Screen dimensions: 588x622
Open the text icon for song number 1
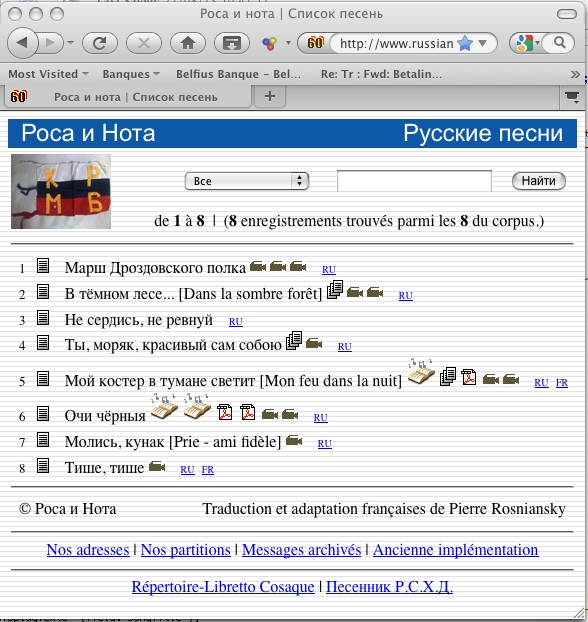click(43, 266)
